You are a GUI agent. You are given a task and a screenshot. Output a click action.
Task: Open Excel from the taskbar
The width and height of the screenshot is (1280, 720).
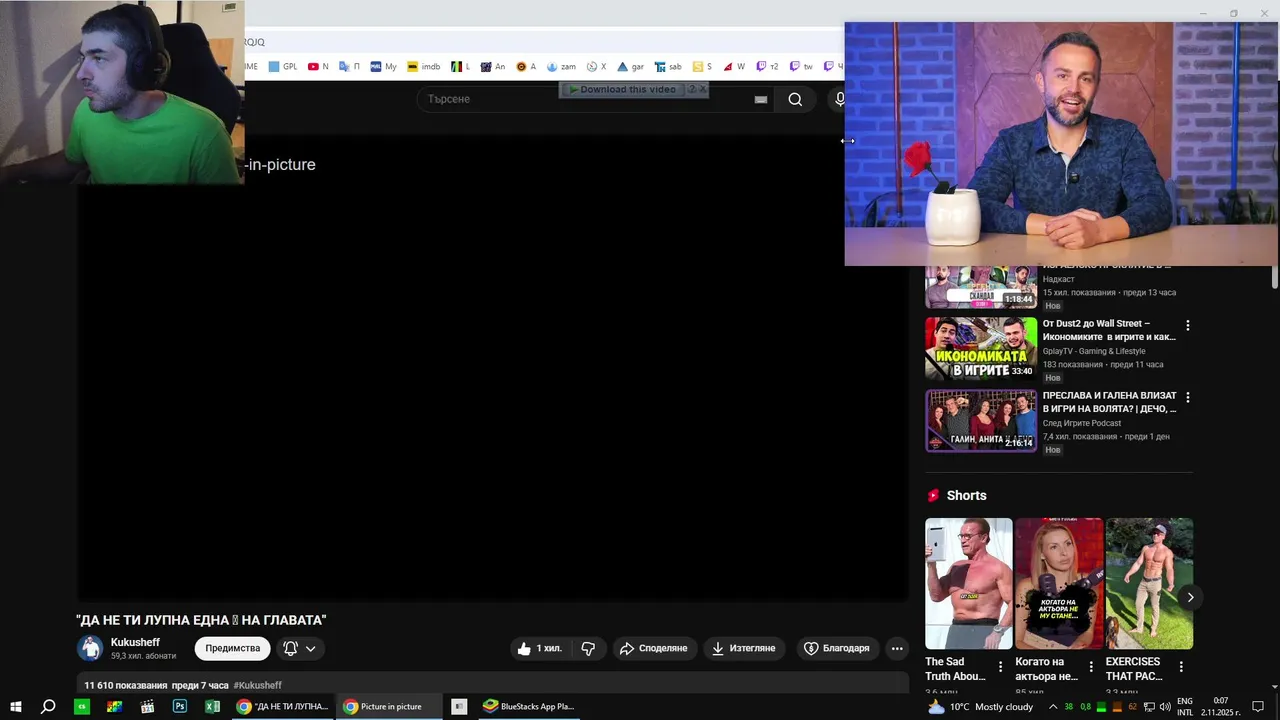pyautogui.click(x=212, y=706)
